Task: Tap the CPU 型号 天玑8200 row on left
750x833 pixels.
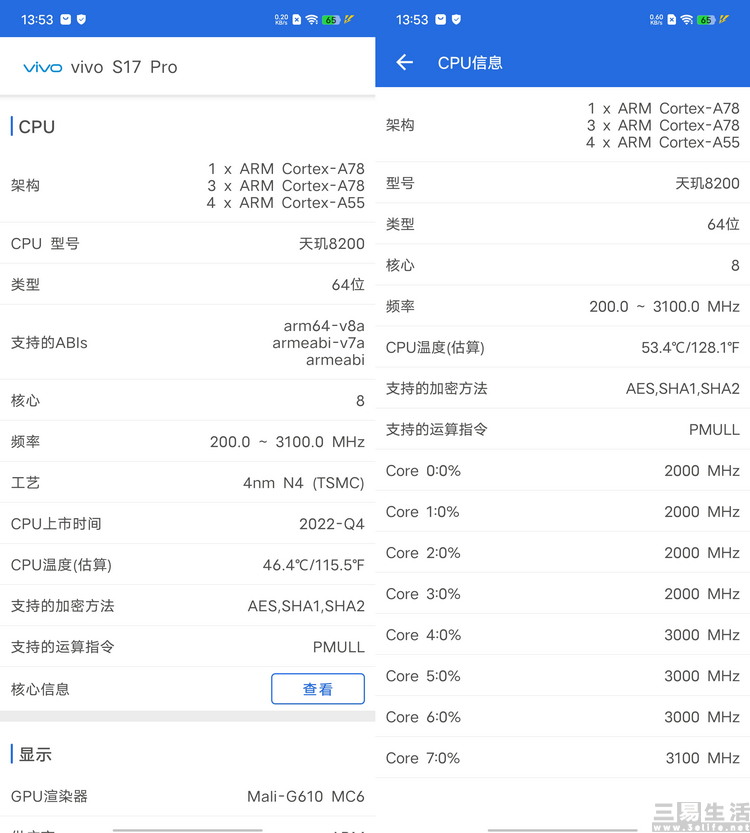Action: [x=188, y=243]
